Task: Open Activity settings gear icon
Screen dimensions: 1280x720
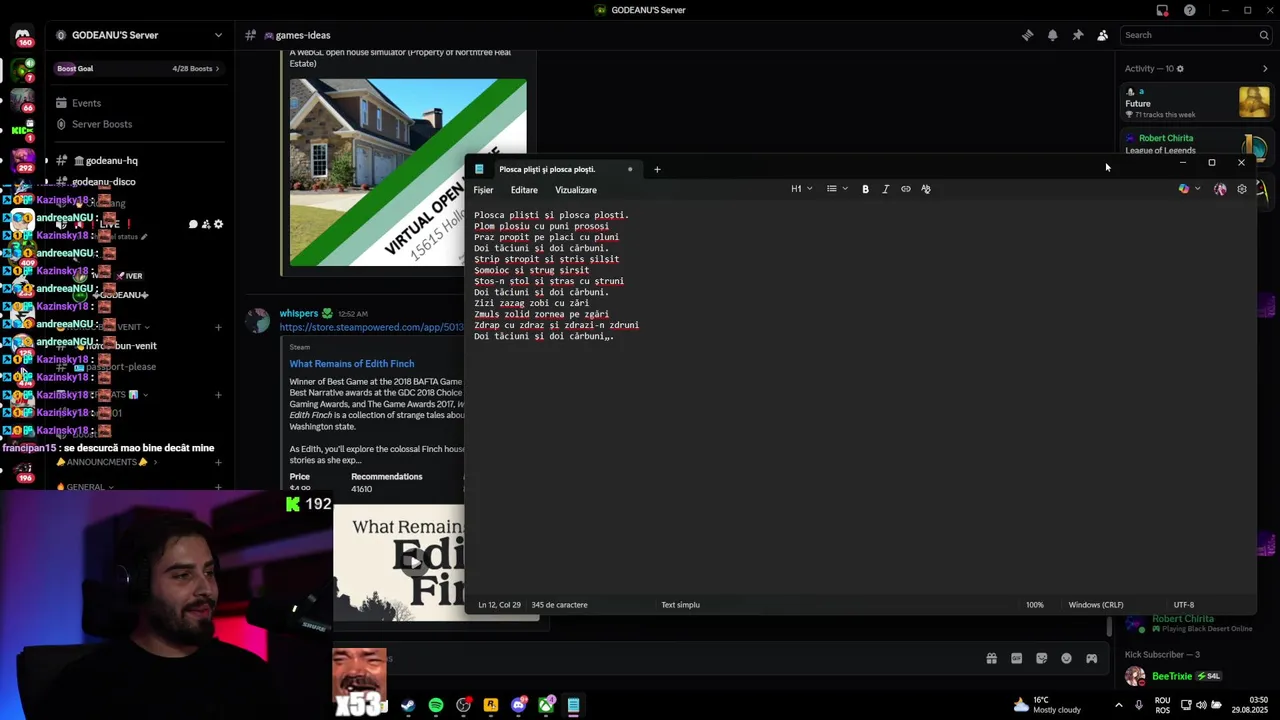Action: [x=1180, y=69]
